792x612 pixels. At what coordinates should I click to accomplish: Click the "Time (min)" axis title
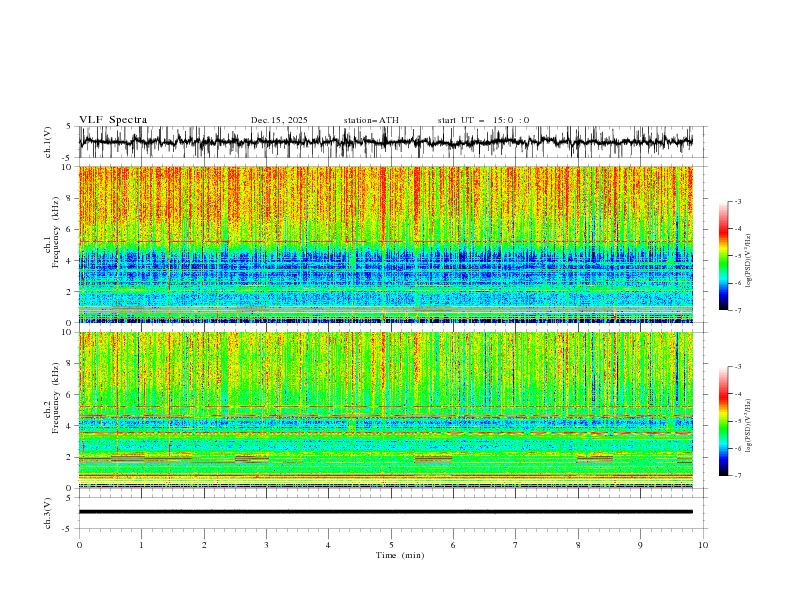click(400, 555)
